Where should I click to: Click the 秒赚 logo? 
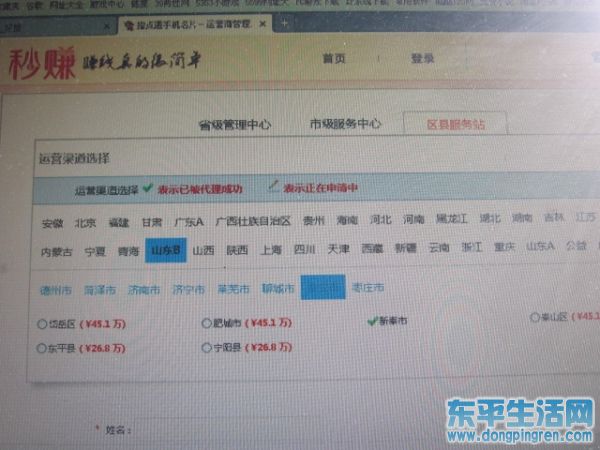pyautogui.click(x=36, y=63)
